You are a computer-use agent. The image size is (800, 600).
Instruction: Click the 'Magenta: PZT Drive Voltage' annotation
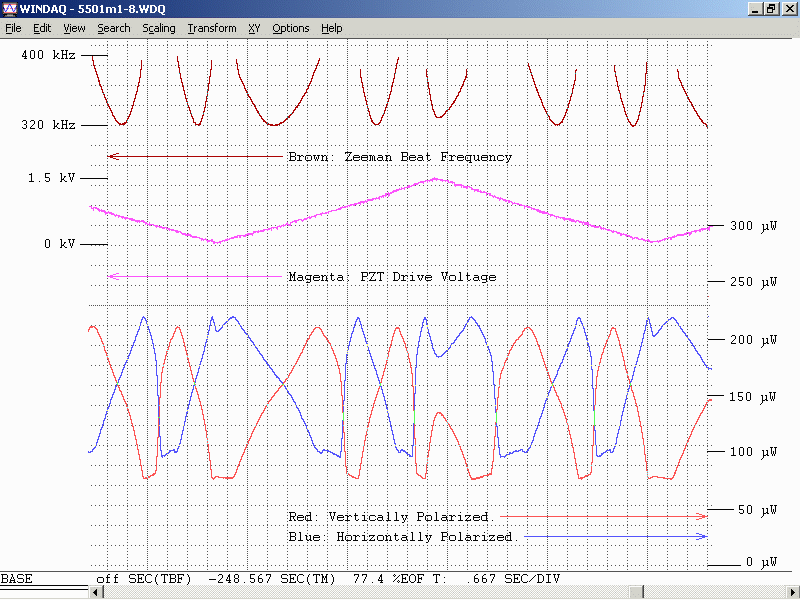point(391,277)
